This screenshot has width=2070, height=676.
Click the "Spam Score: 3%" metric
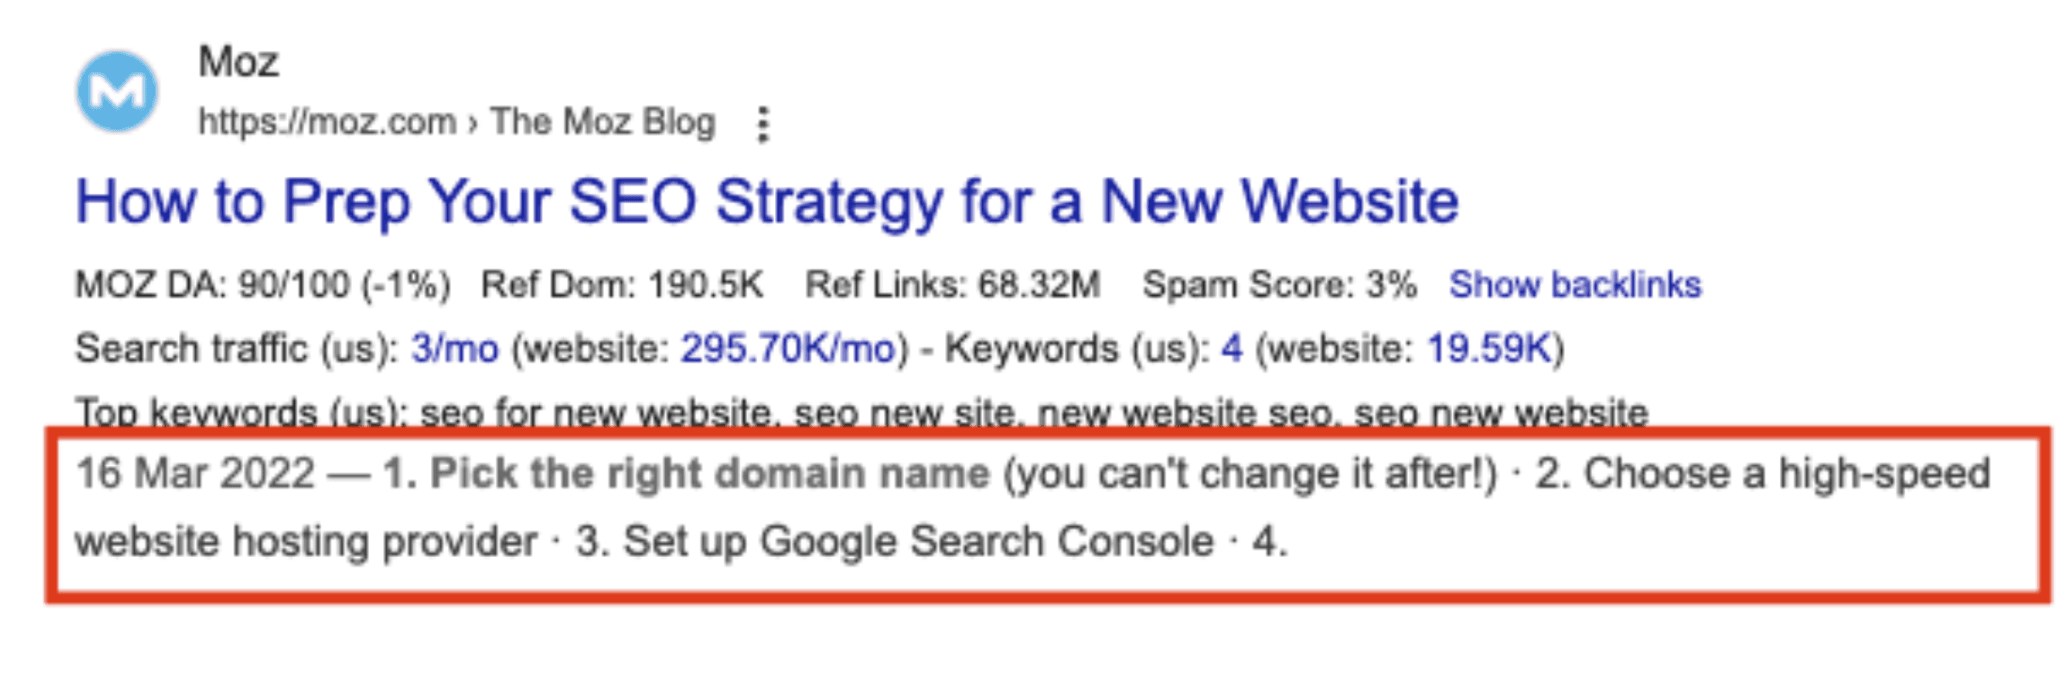point(1280,284)
